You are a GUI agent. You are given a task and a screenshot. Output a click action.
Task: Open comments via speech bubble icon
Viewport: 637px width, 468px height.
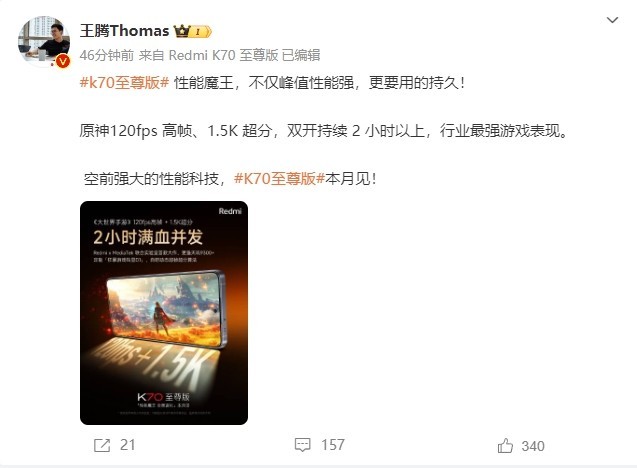coord(302,445)
